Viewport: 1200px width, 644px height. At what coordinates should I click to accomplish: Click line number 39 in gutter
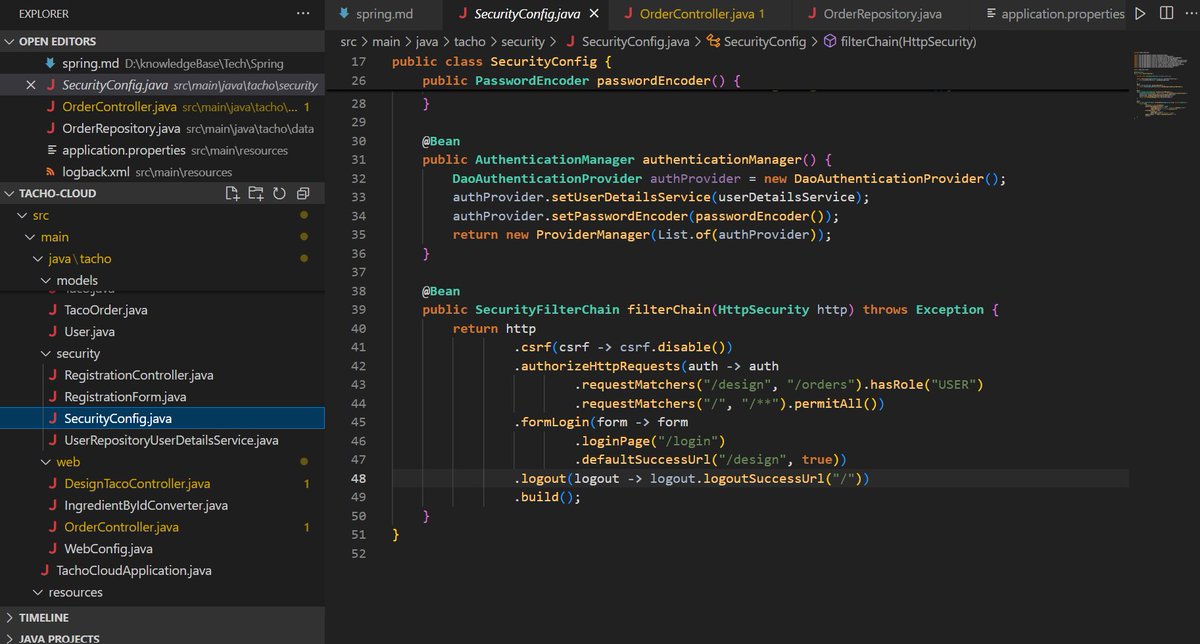pos(358,310)
